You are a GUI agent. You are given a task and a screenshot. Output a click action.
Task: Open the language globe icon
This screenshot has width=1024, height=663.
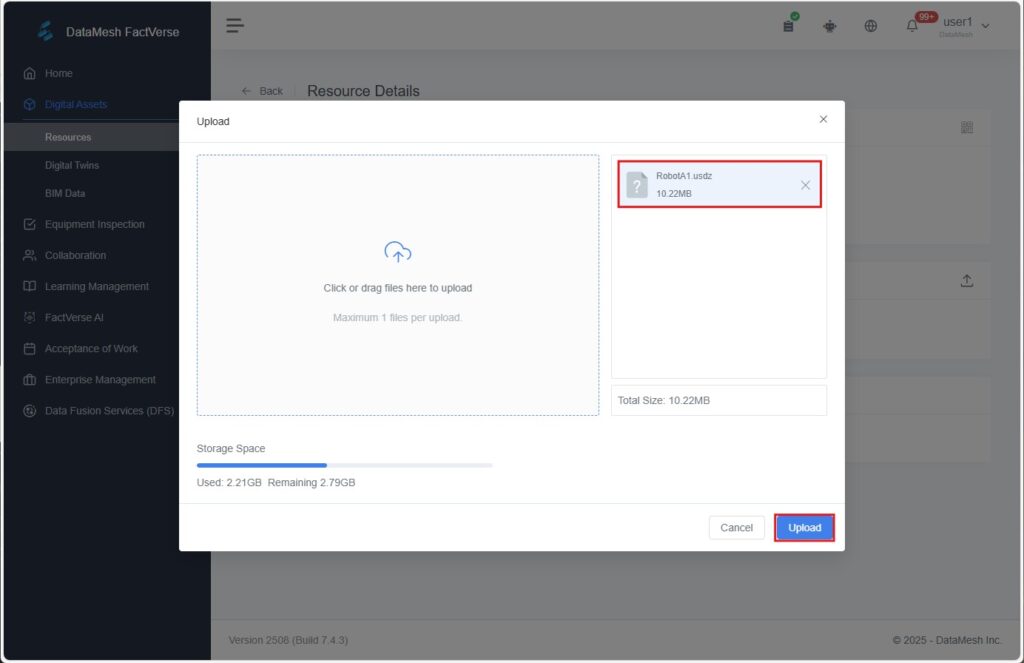coord(870,27)
